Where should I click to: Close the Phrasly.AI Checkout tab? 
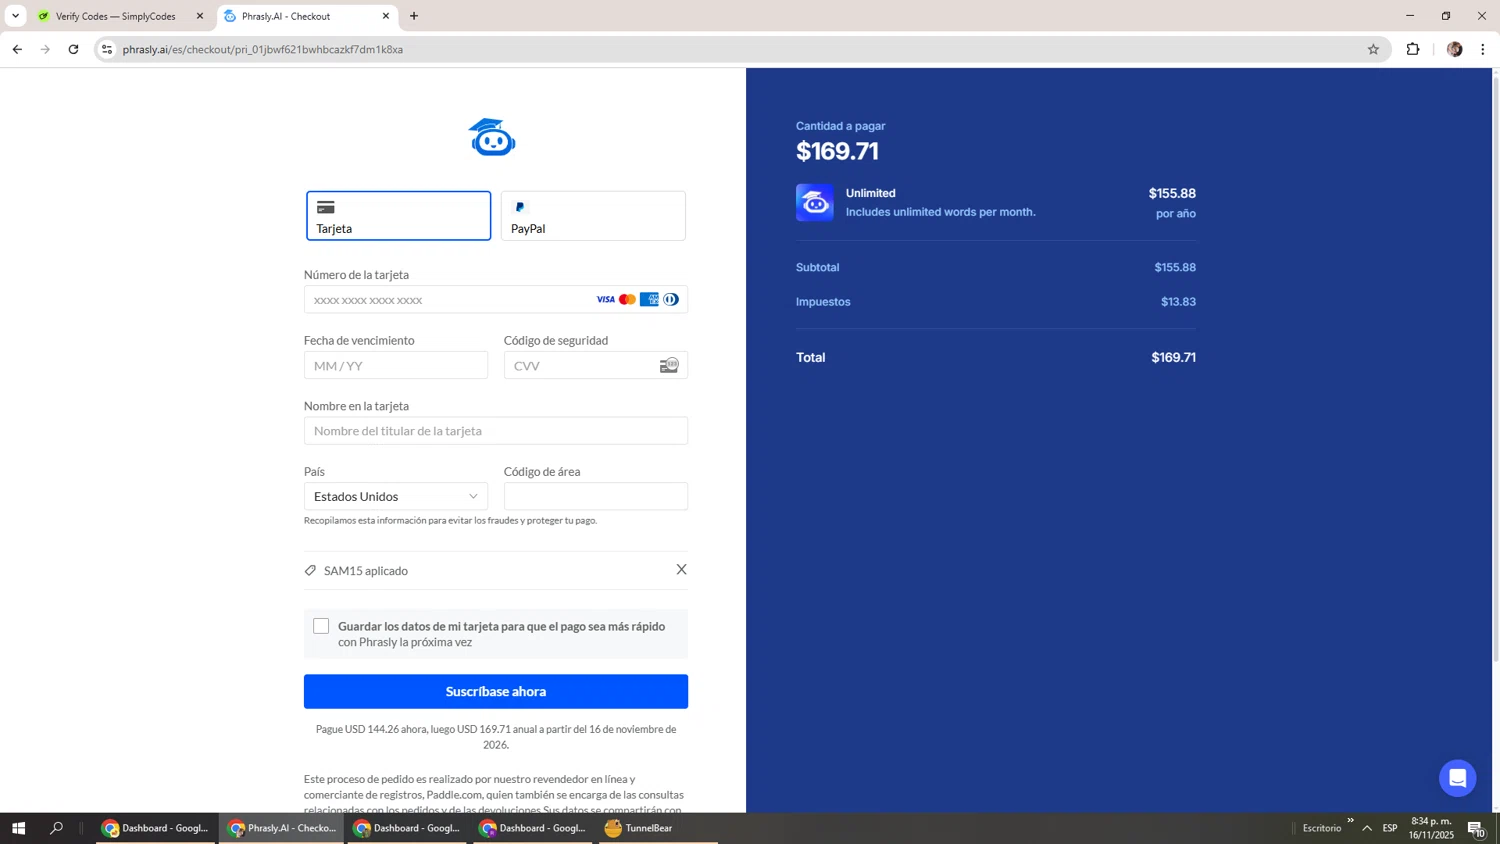[386, 16]
